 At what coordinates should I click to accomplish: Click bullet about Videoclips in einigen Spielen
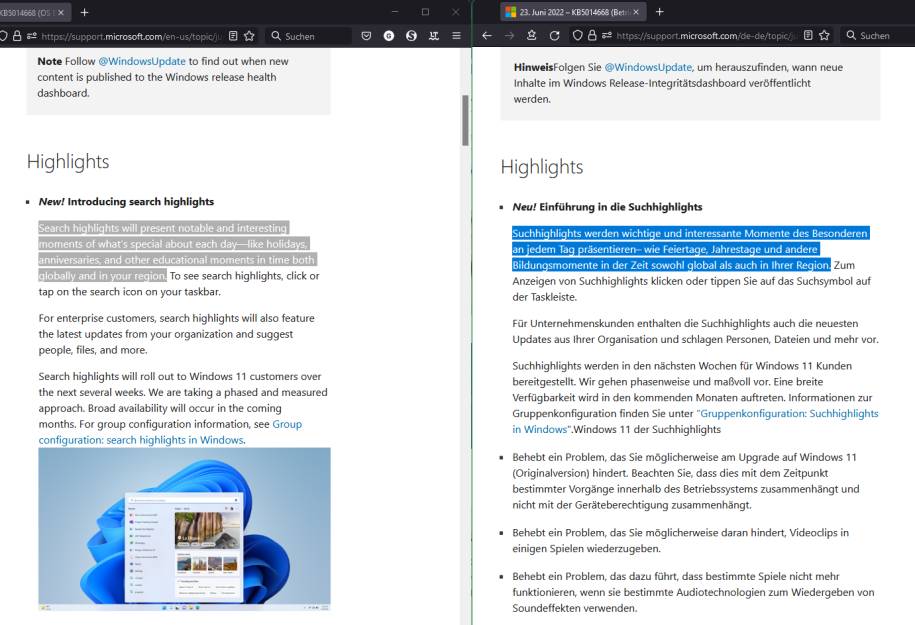[x=680, y=540]
